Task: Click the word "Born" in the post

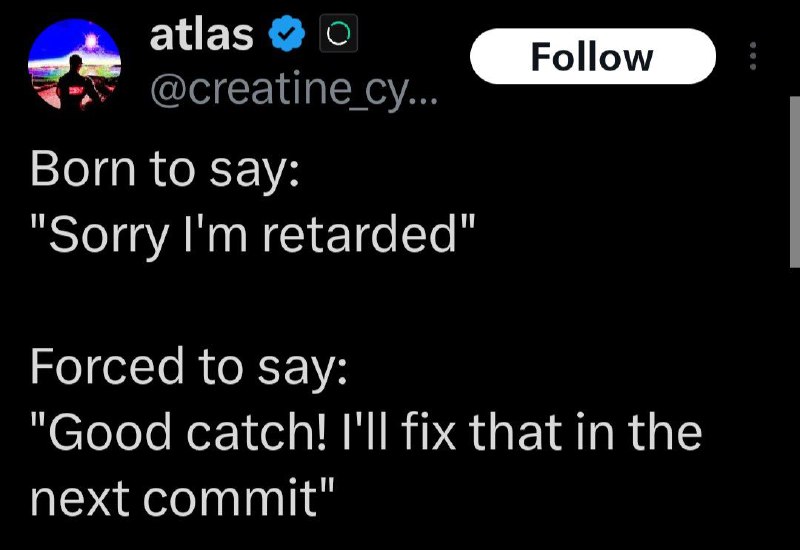Action: [x=83, y=169]
